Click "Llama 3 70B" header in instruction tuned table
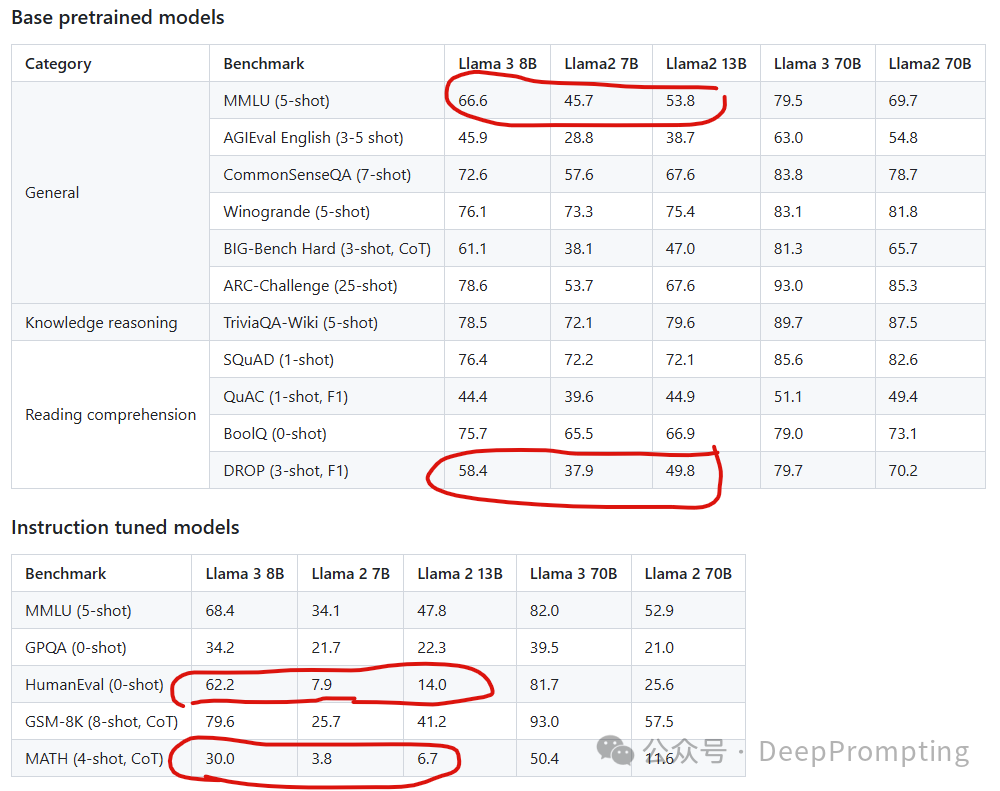 click(x=574, y=574)
